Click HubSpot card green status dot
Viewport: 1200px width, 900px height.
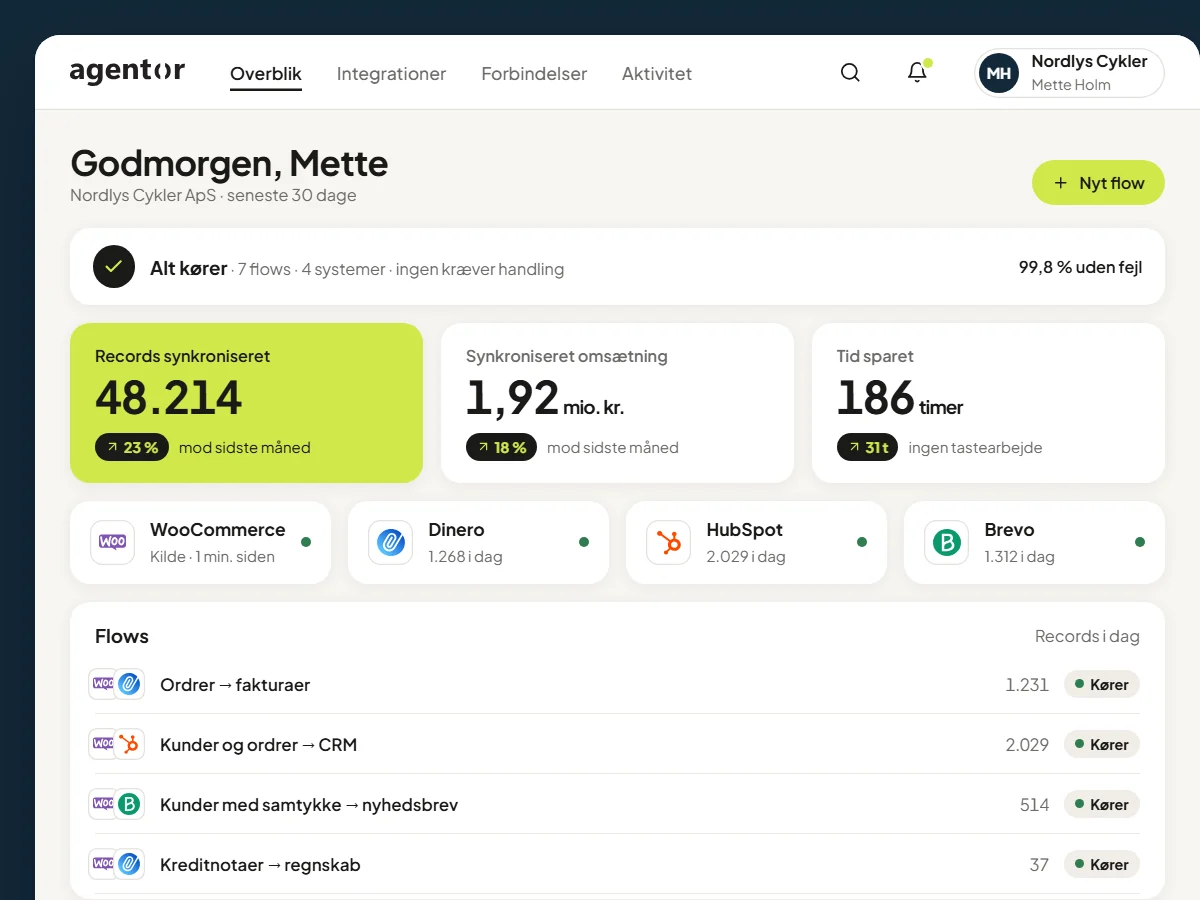click(x=862, y=542)
